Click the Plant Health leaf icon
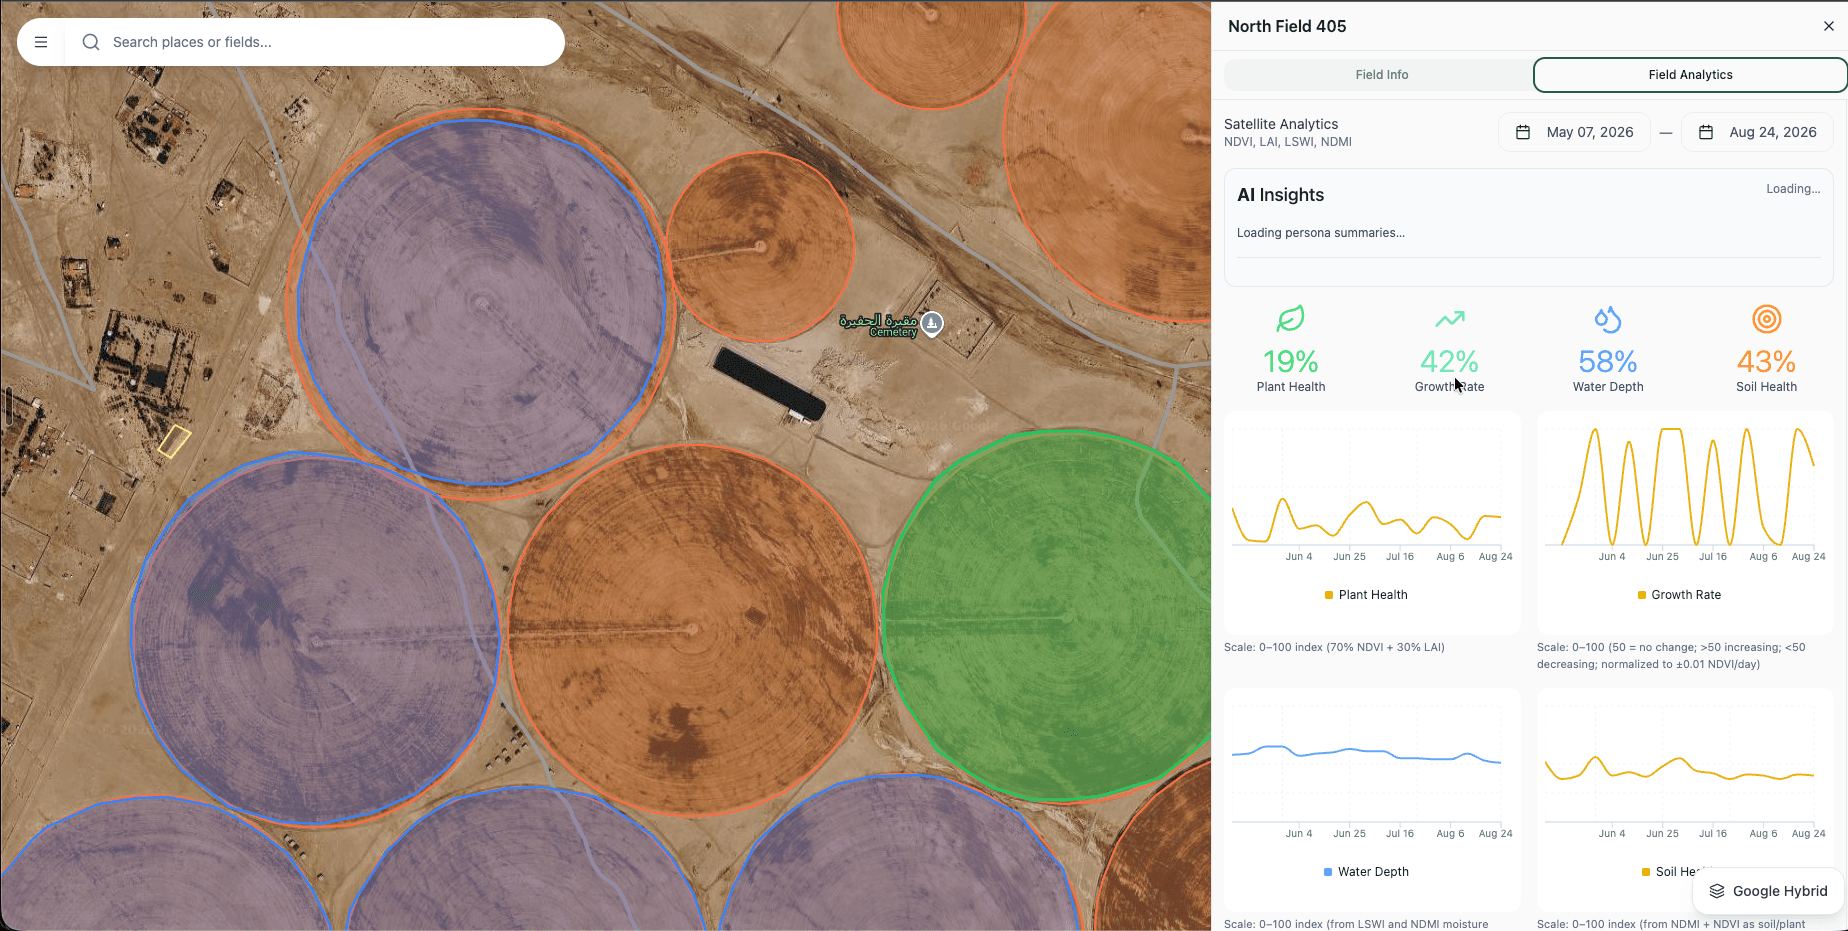The height and width of the screenshot is (931, 1848). coord(1291,319)
